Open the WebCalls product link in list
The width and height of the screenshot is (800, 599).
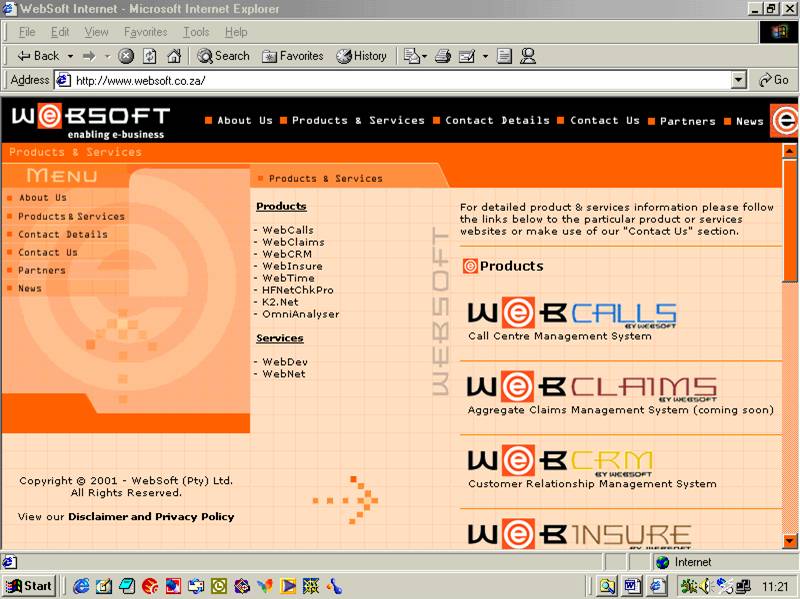[x=288, y=230]
